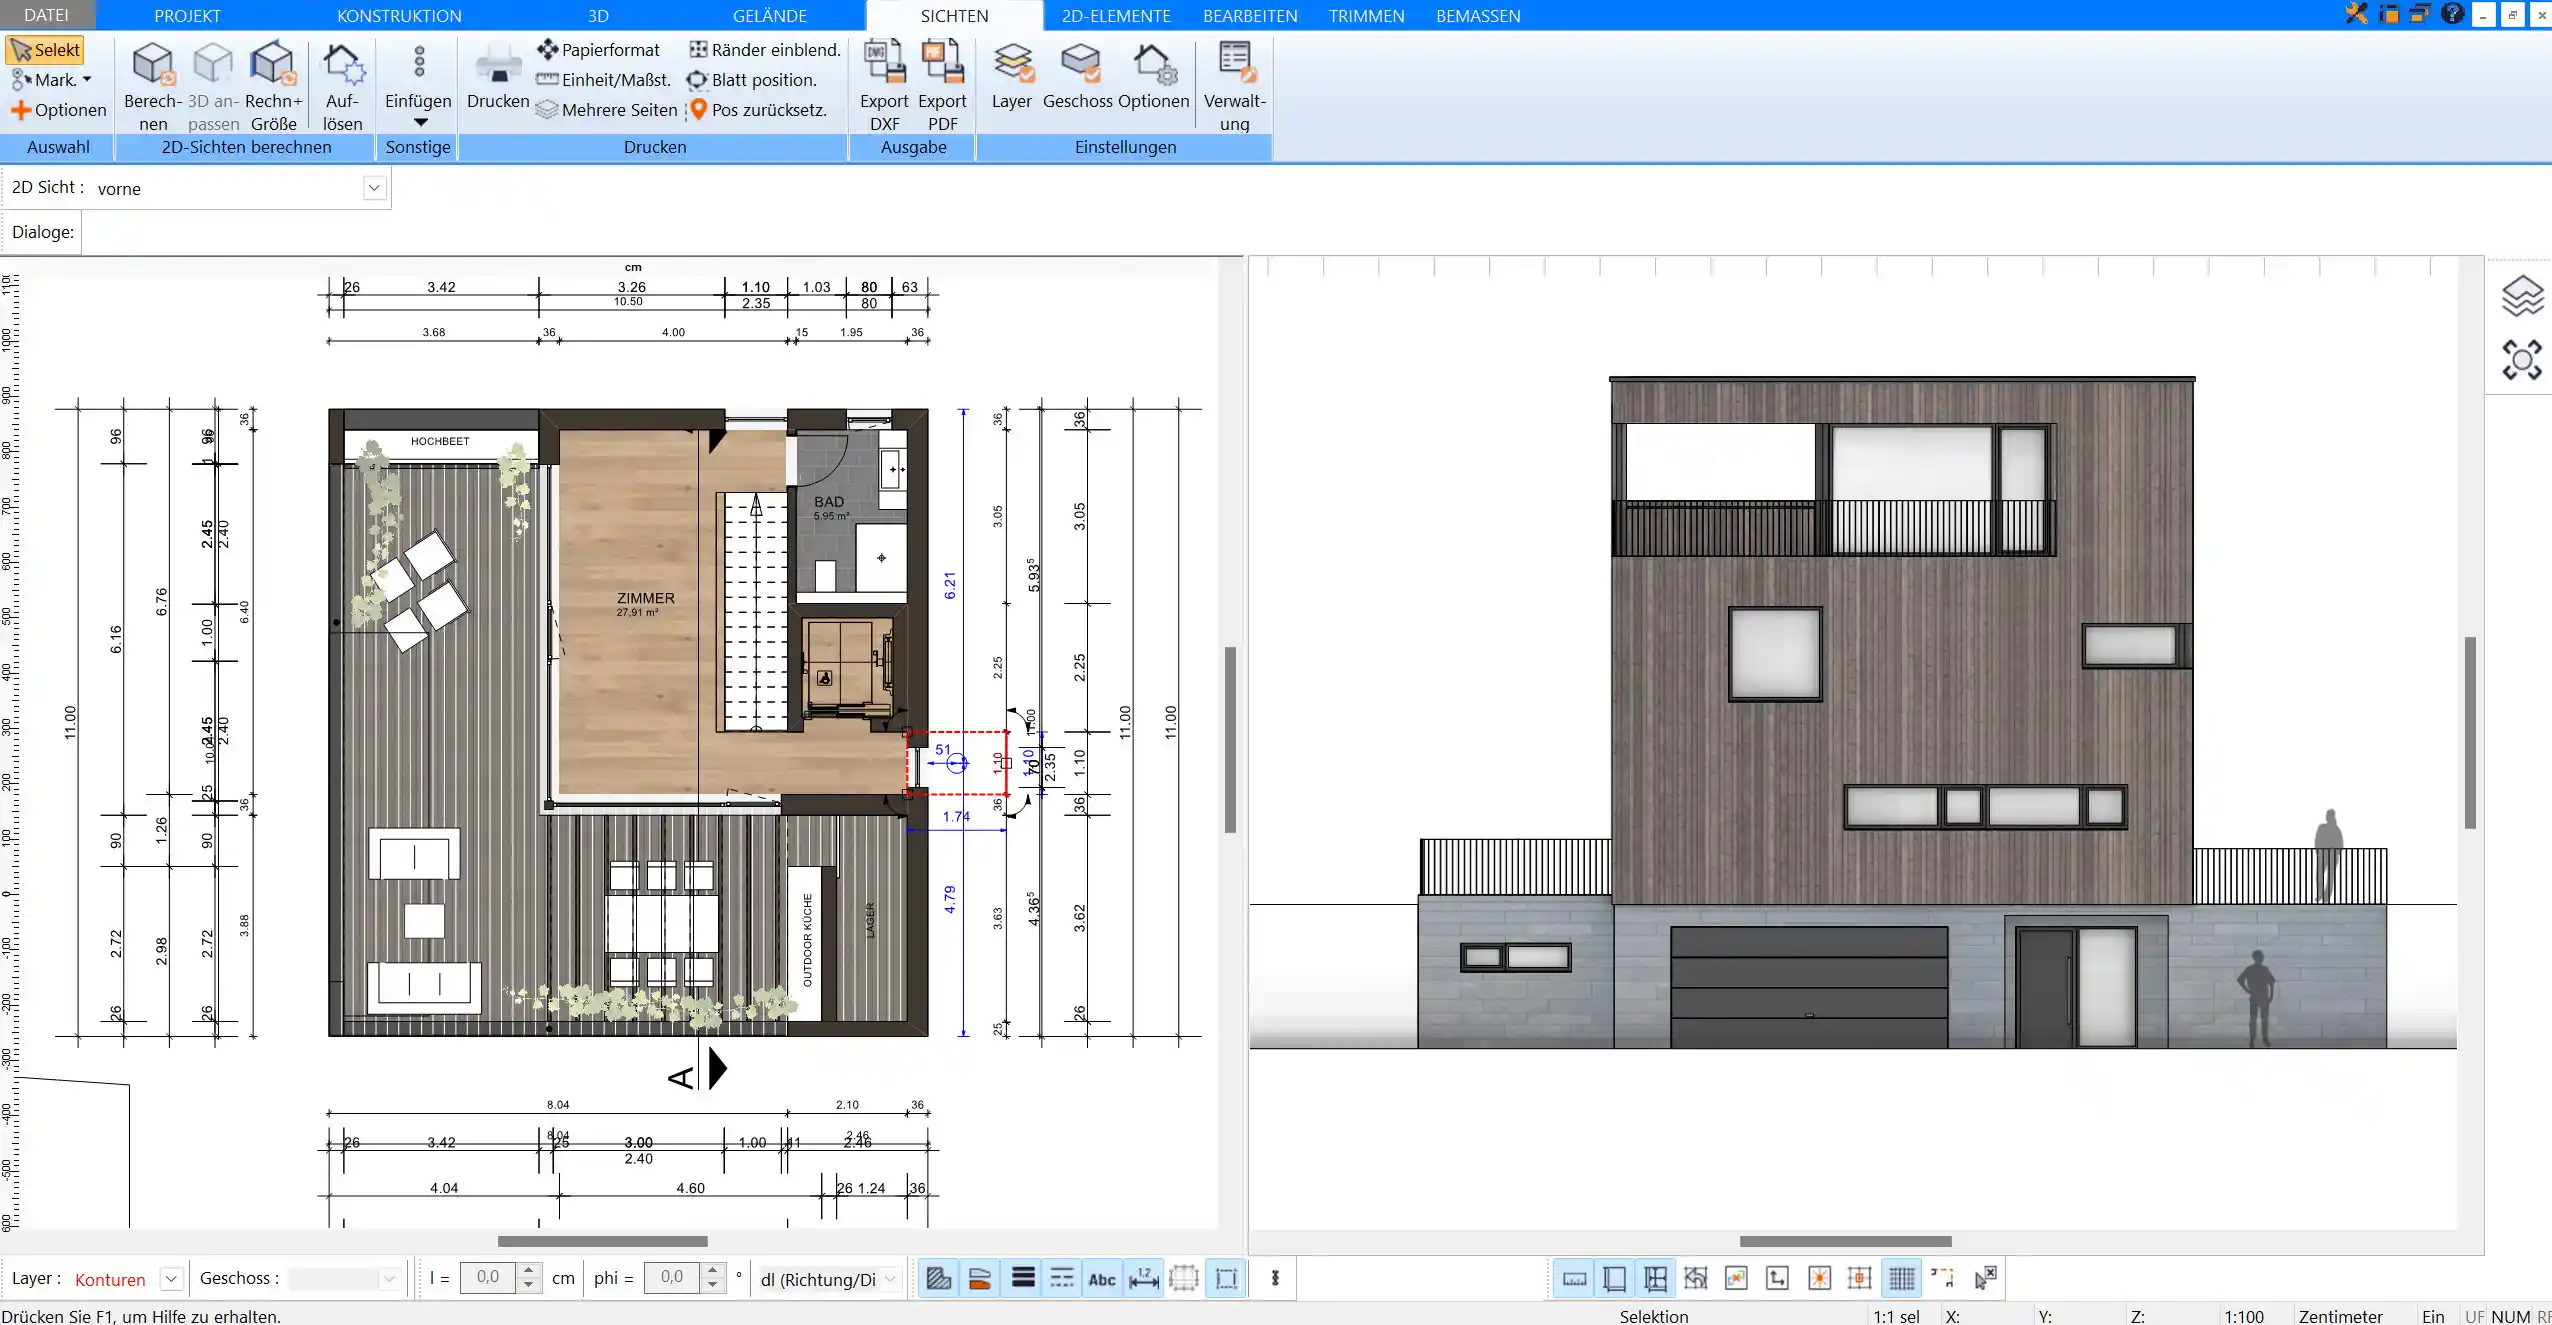Open the 2D Sicht vorne dropdown
The image size is (2552, 1325).
(x=374, y=188)
